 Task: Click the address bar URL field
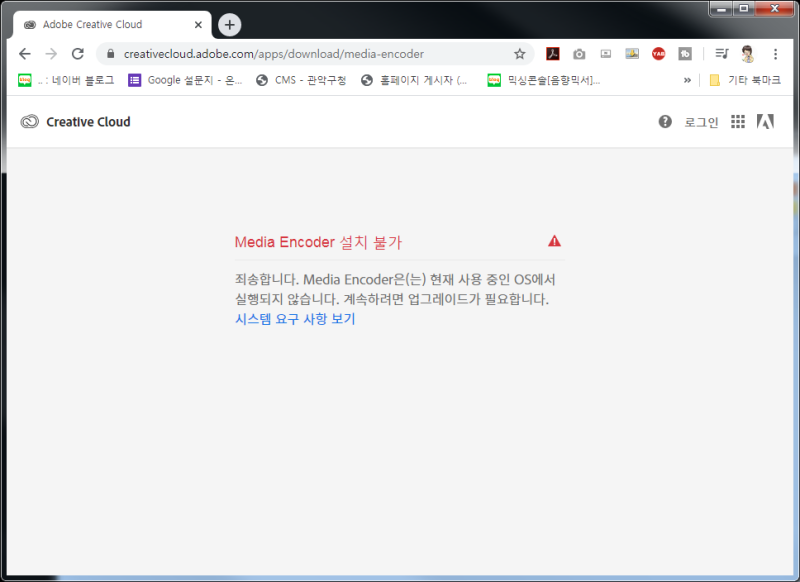coord(315,54)
